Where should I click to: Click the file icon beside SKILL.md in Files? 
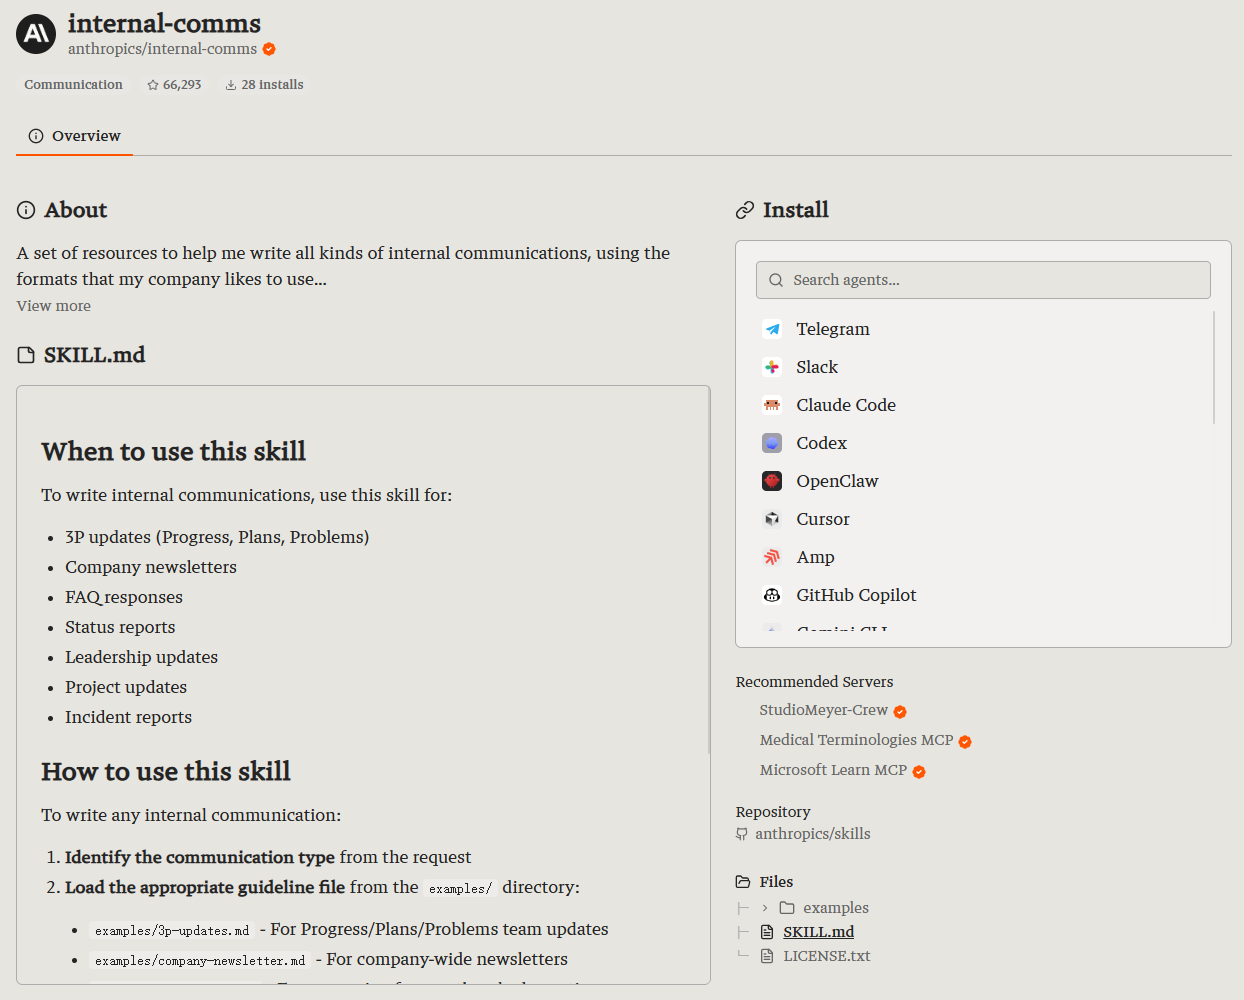pos(767,932)
